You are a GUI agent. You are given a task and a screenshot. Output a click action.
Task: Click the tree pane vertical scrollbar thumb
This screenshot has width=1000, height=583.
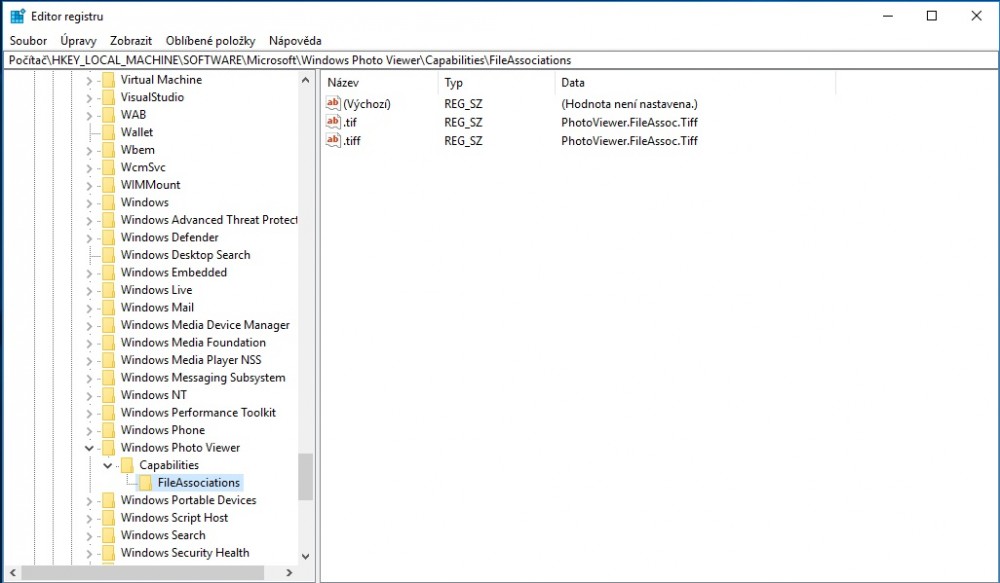(305, 476)
